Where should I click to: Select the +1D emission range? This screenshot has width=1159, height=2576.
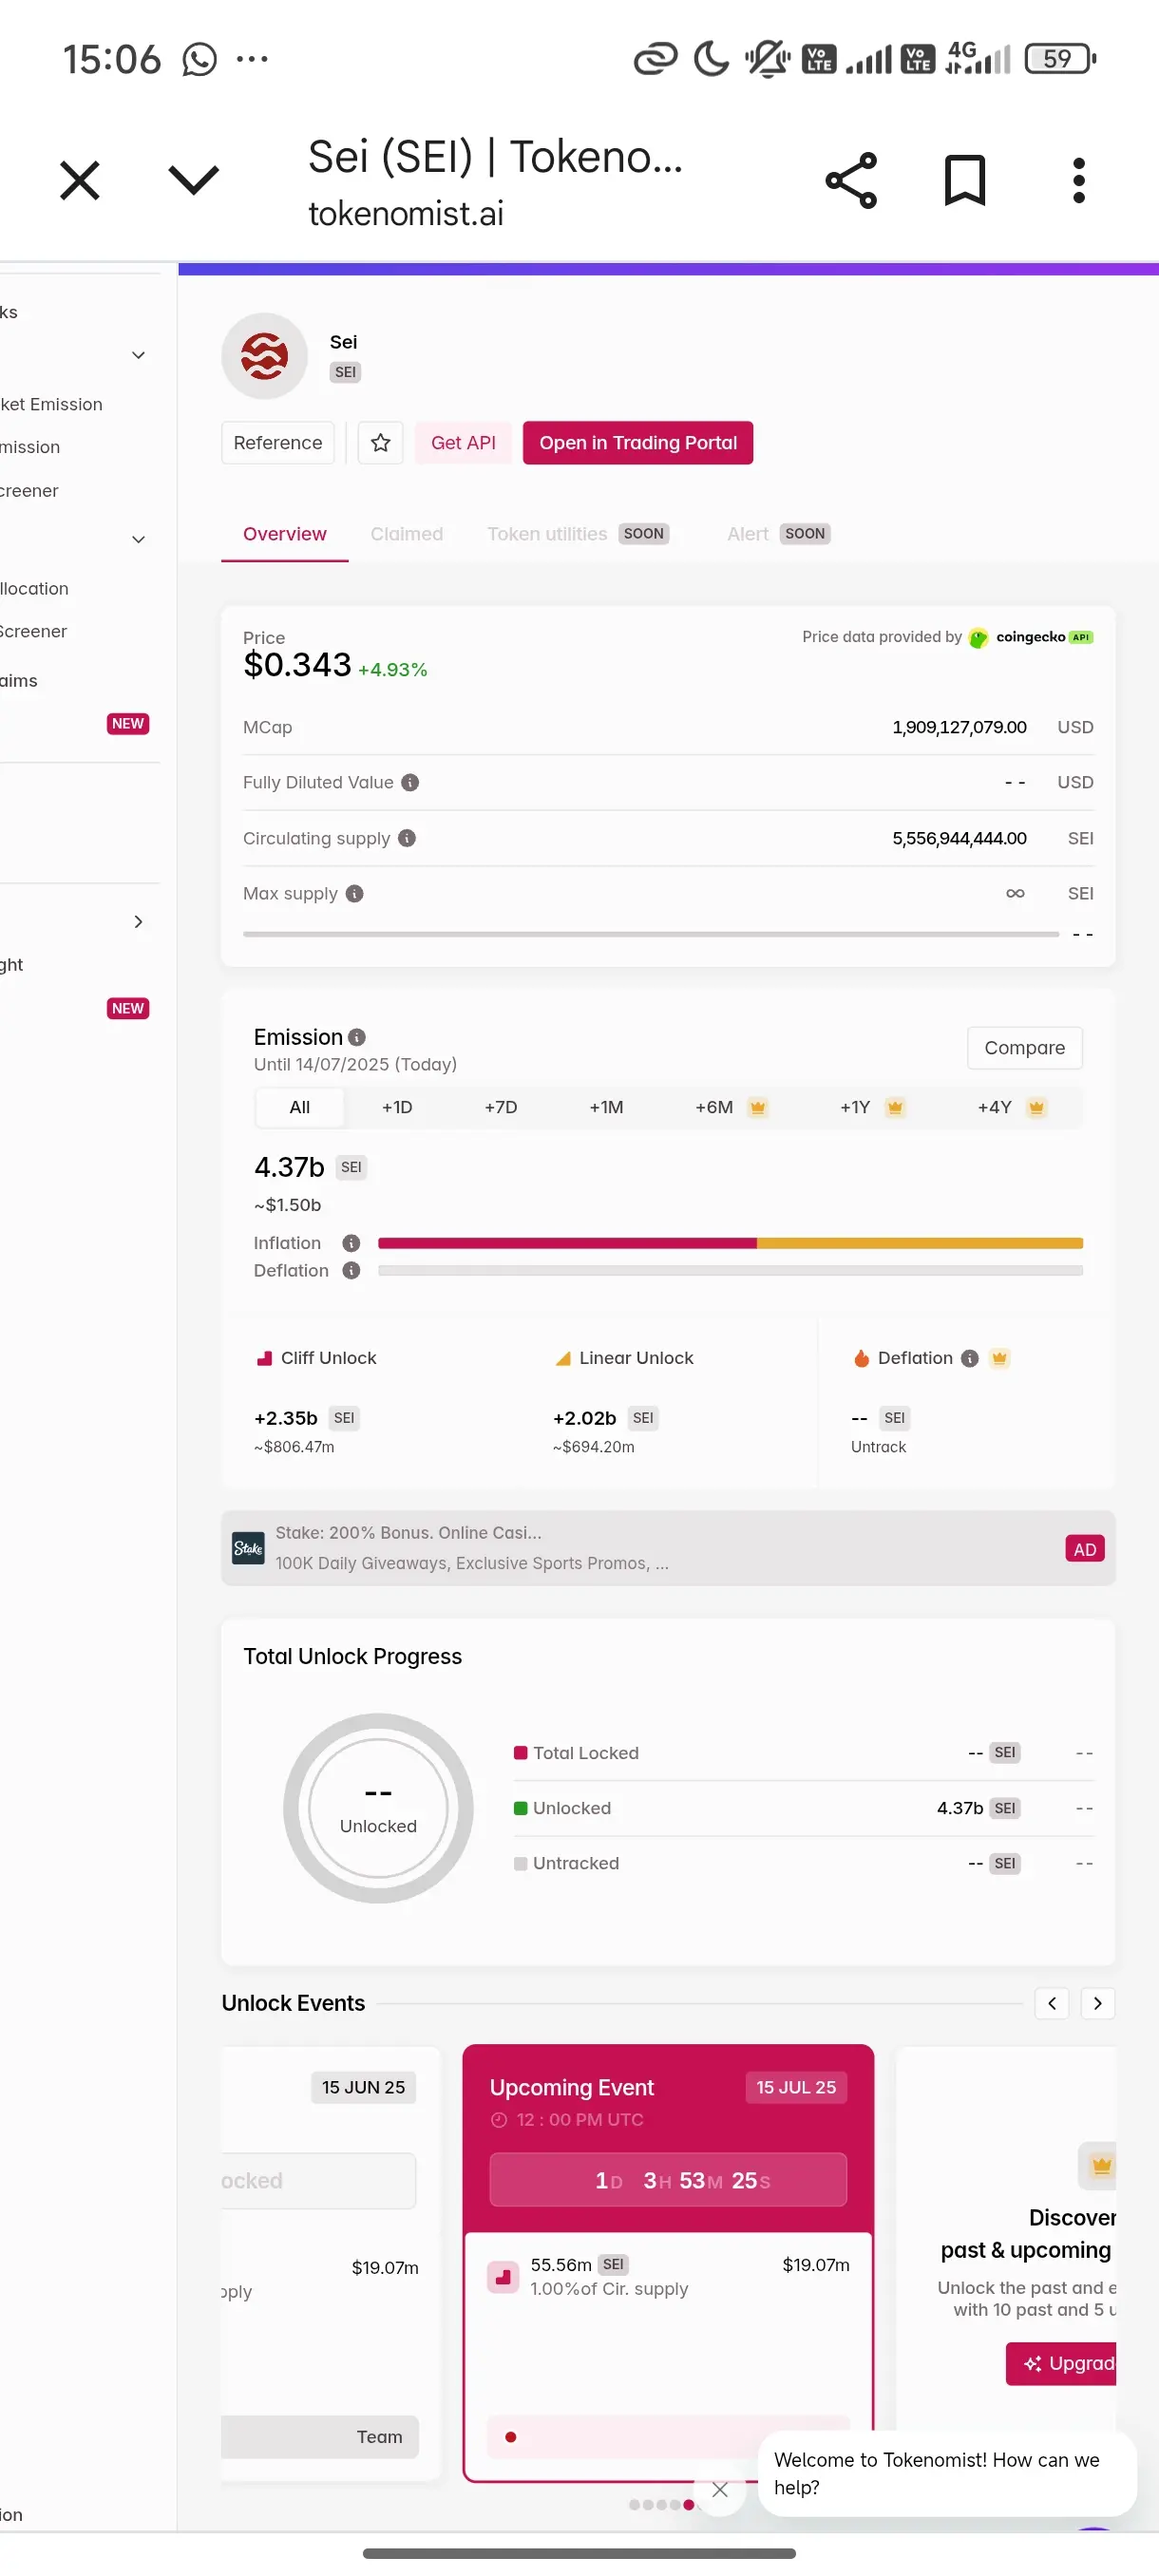(x=397, y=1108)
